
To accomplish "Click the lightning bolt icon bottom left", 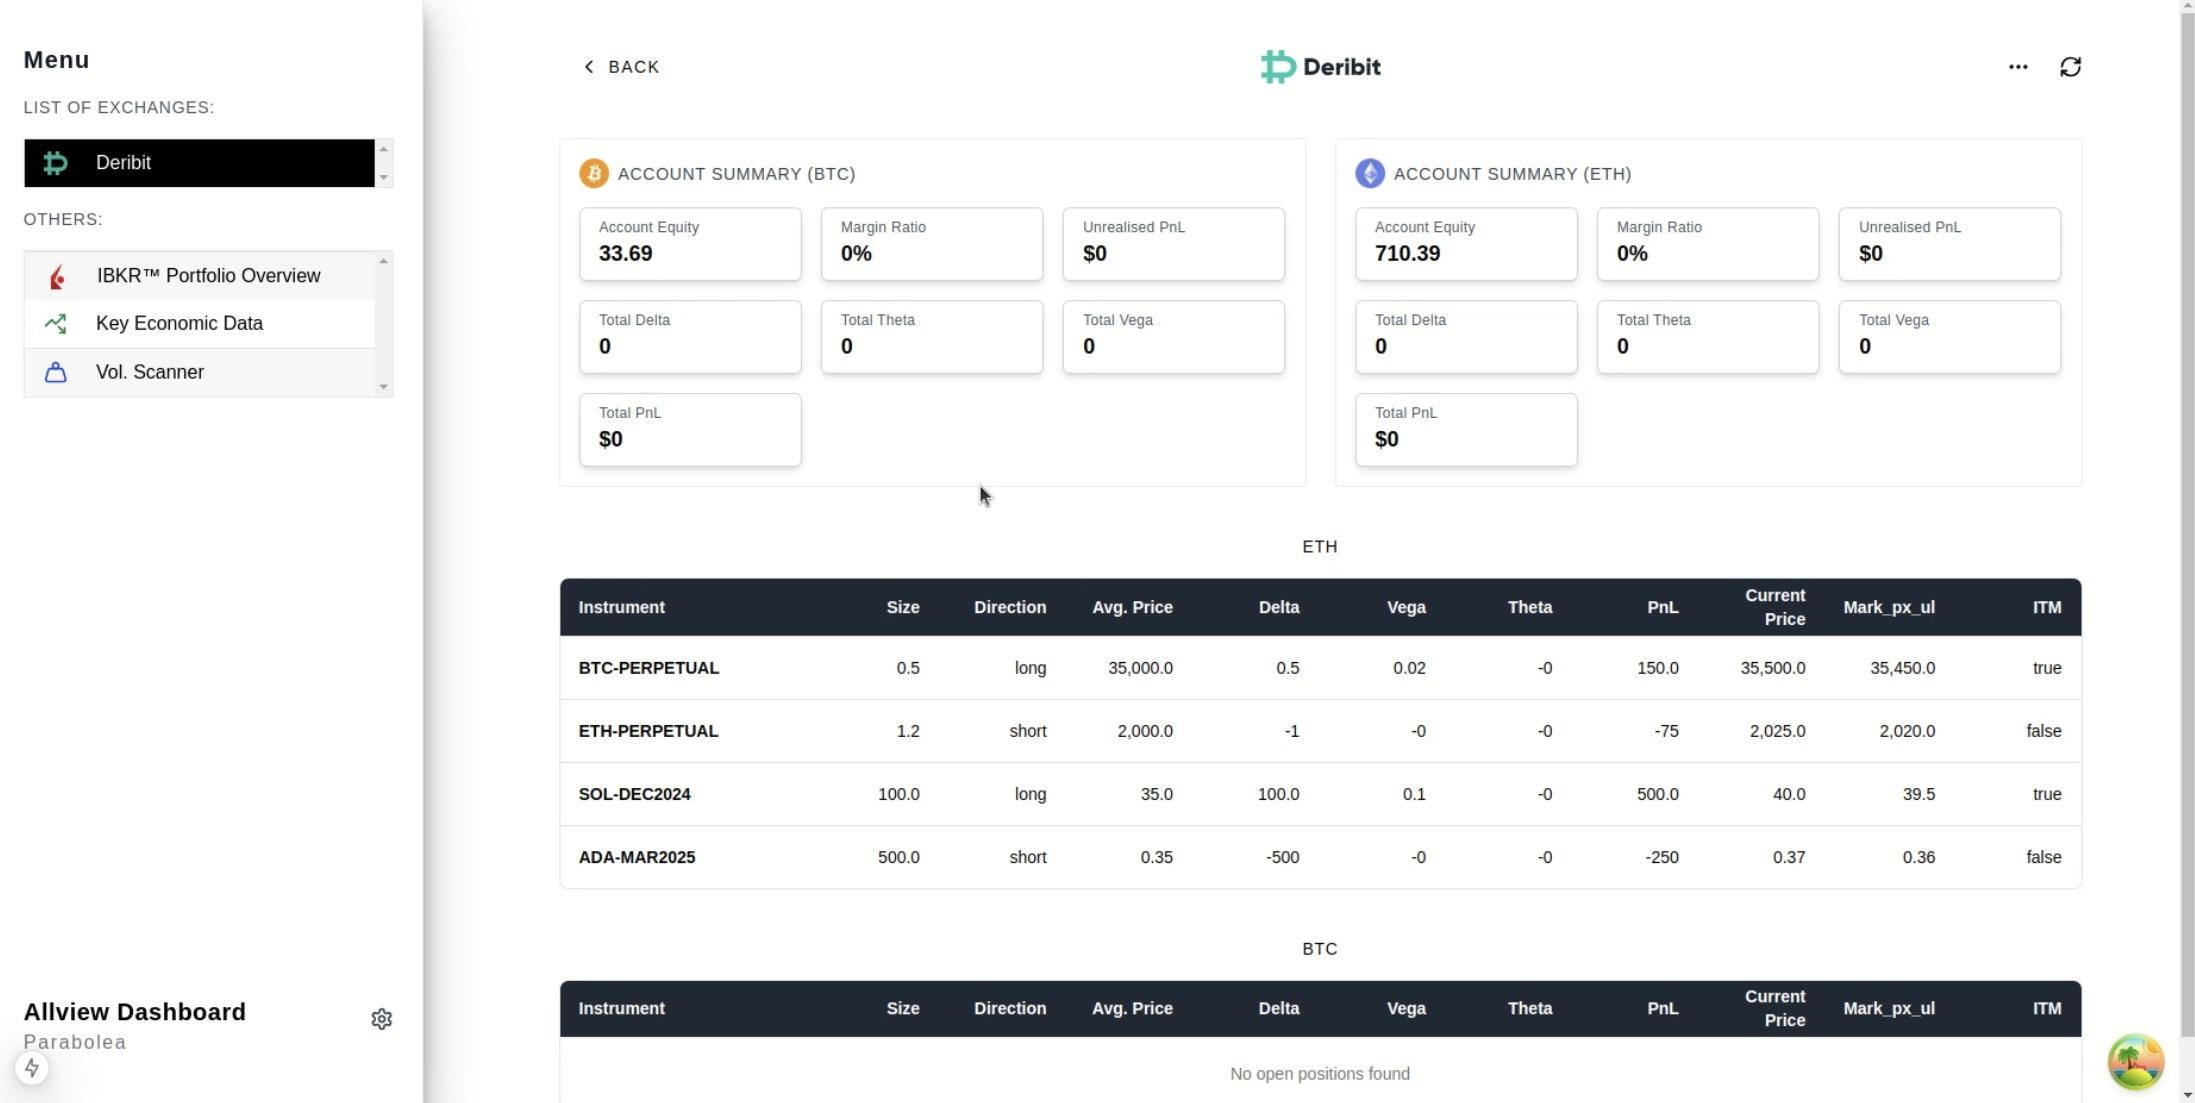I will (32, 1068).
